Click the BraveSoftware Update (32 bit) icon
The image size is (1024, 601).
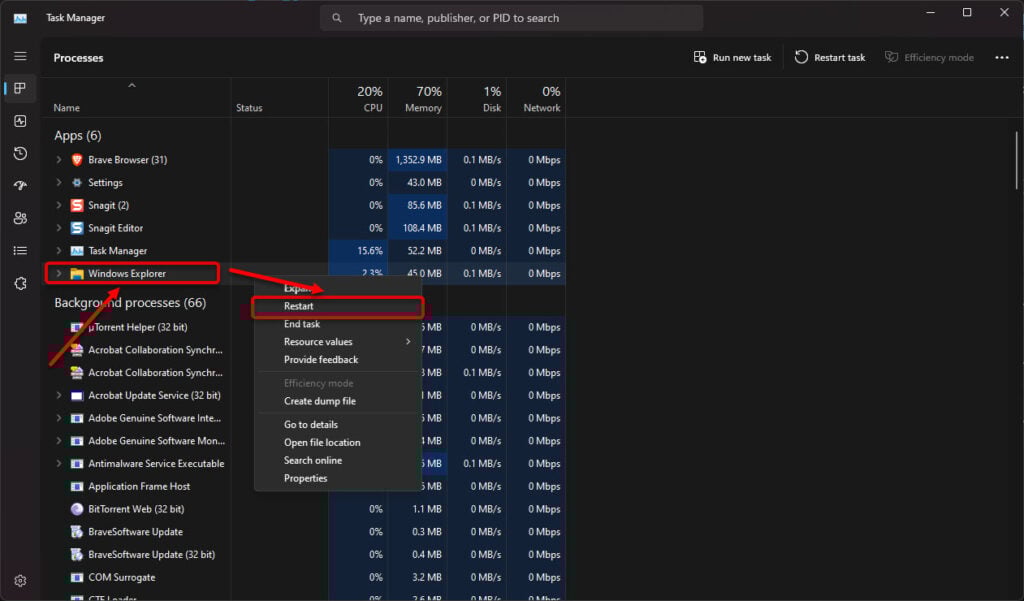tap(77, 555)
